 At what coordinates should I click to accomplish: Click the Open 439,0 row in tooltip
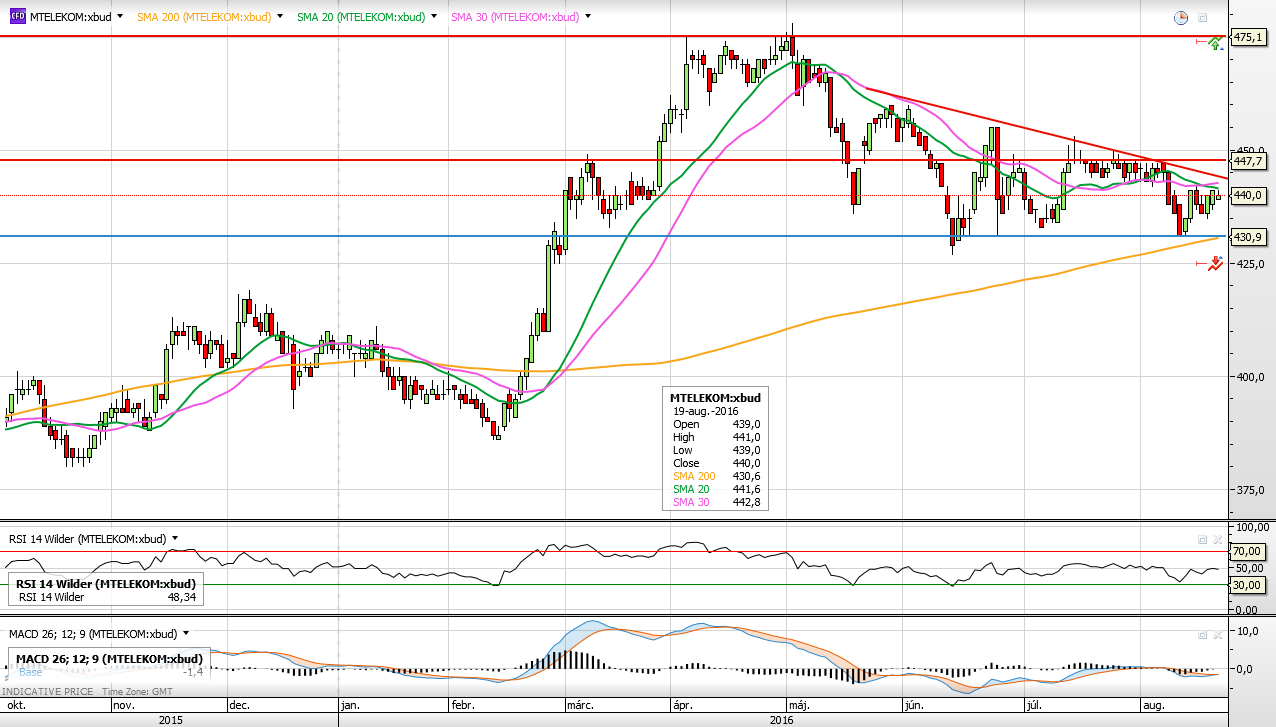click(716, 424)
